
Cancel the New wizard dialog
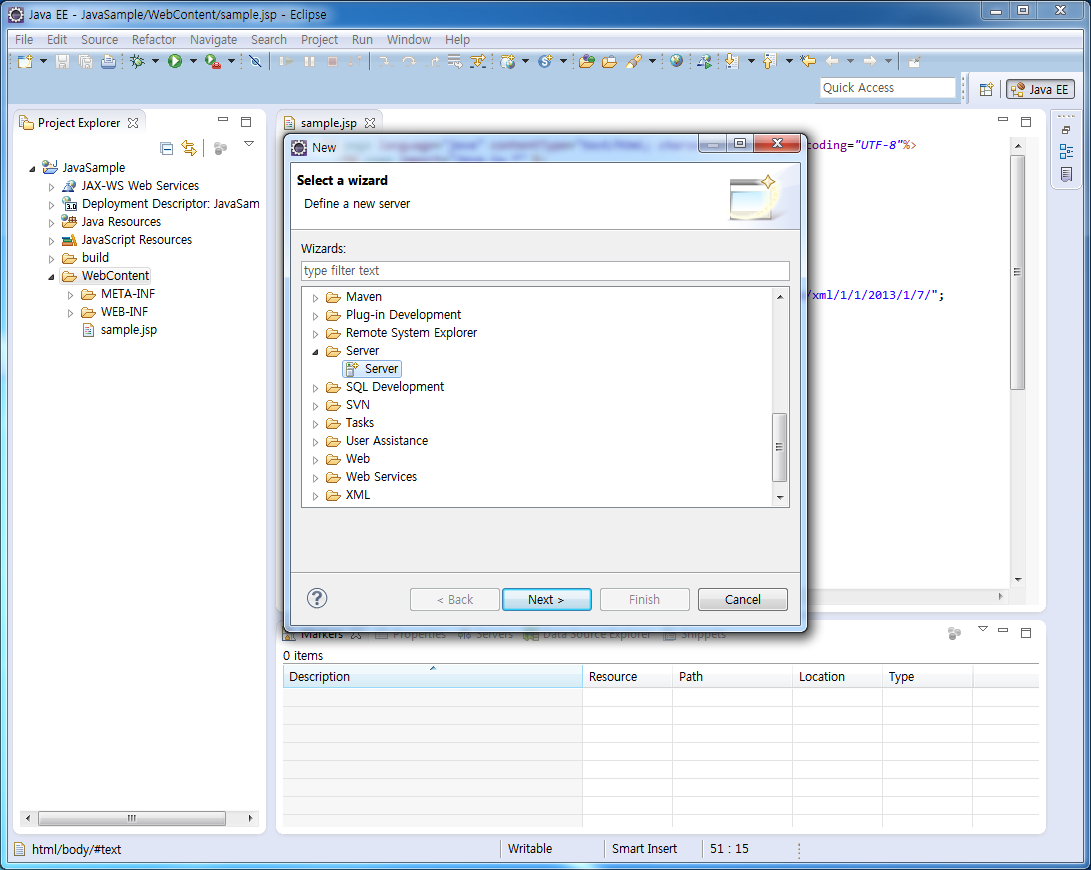point(742,600)
